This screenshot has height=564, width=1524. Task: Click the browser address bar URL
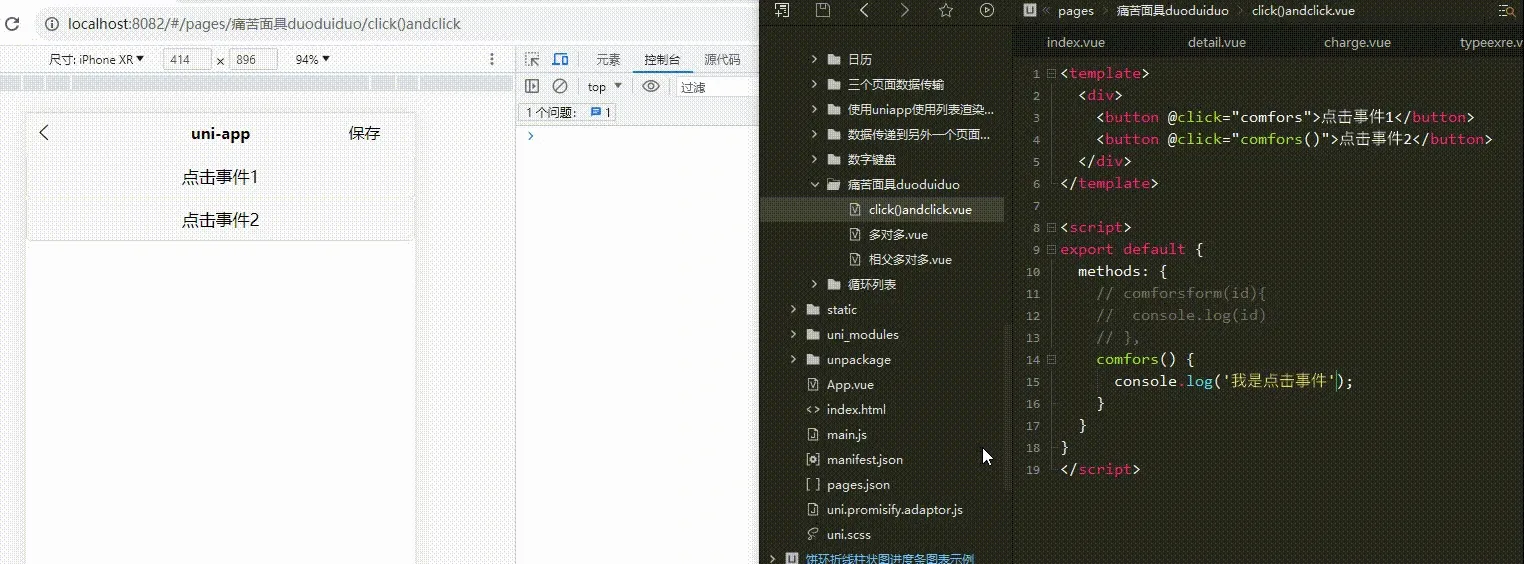(x=265, y=23)
